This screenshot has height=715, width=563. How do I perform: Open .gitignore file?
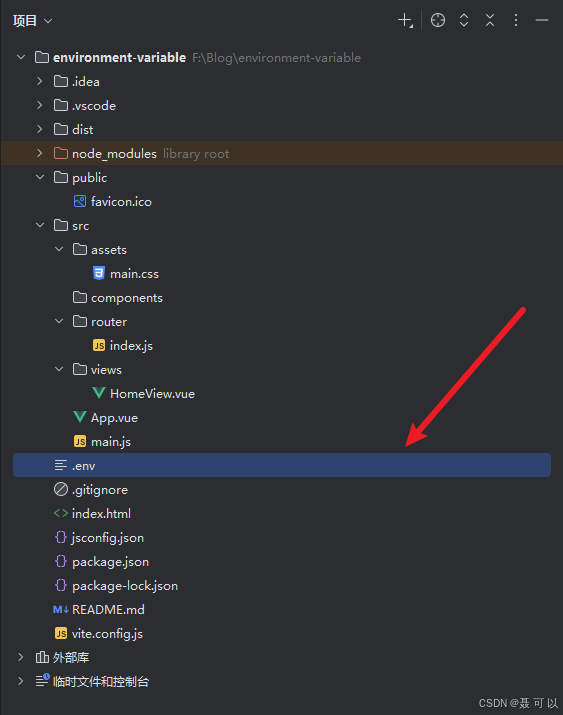100,490
